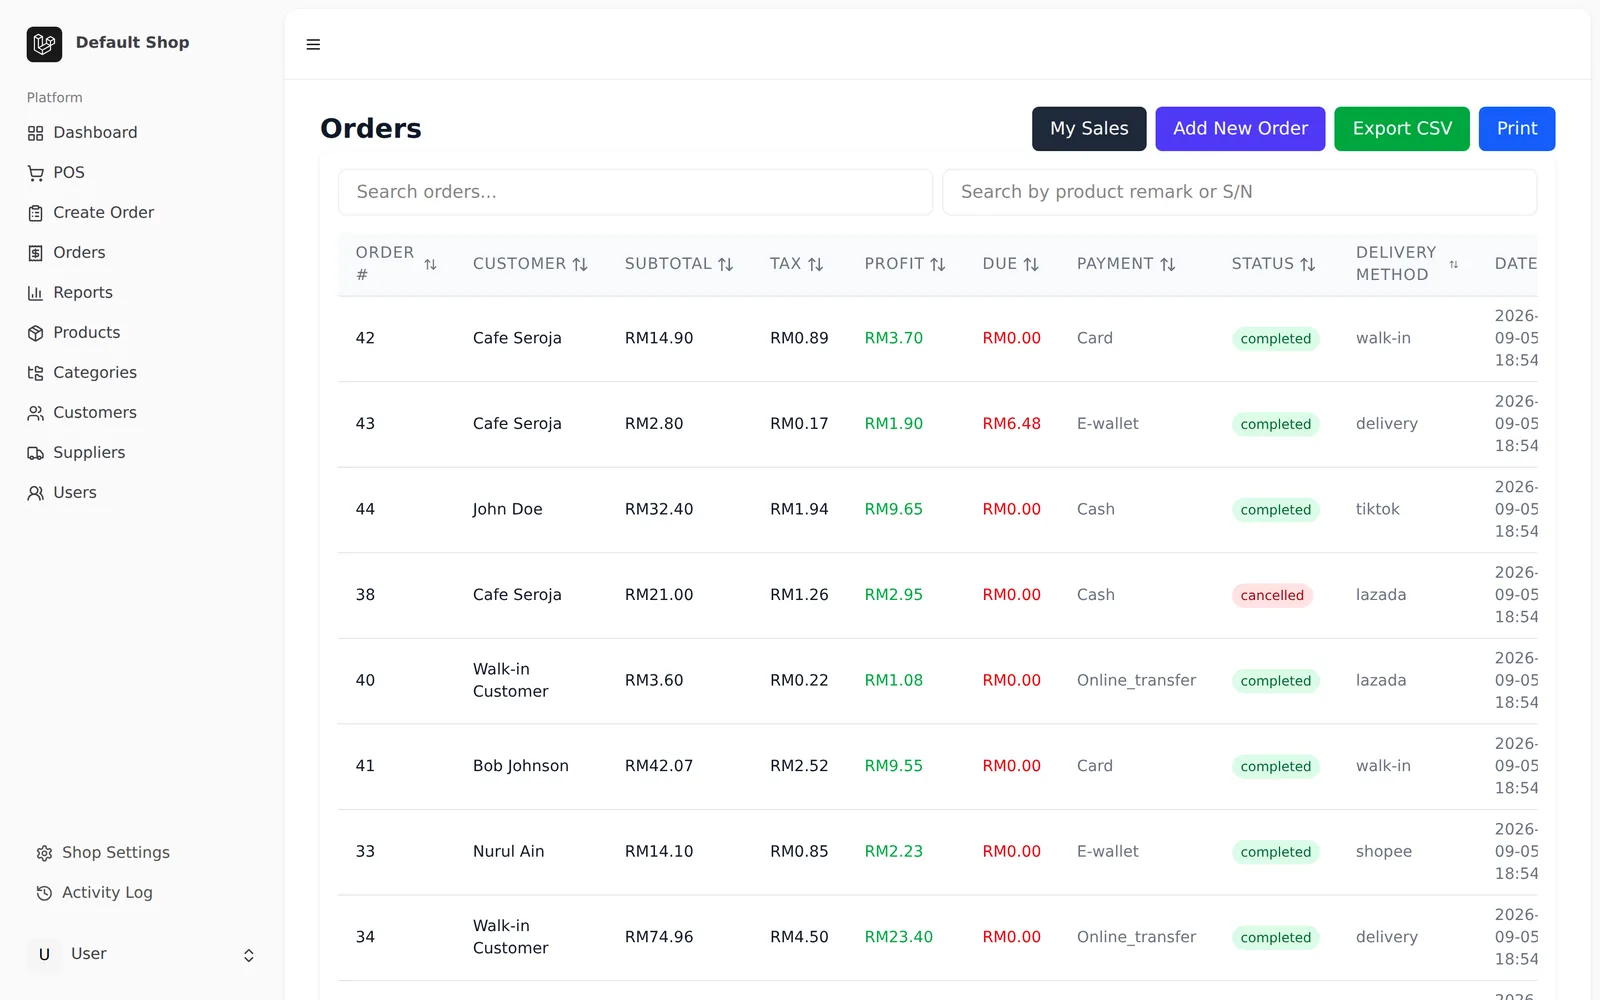Sort by Customer column arrows

580,264
